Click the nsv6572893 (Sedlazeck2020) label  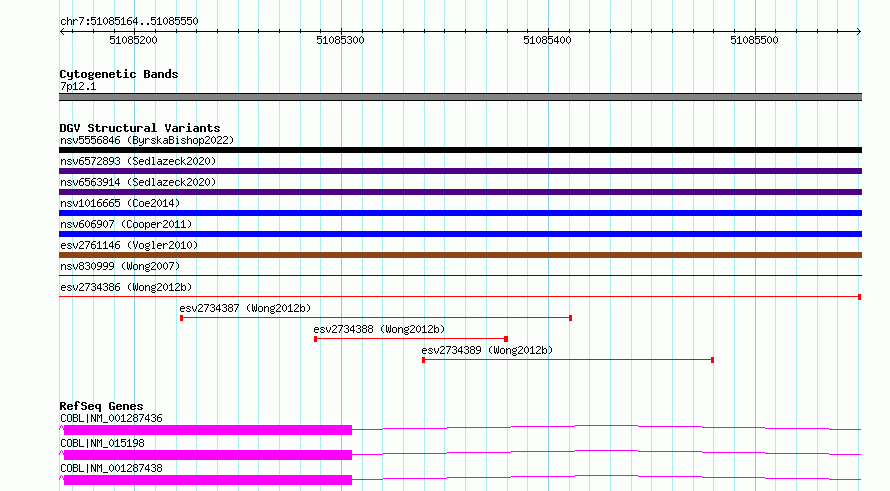(138, 161)
